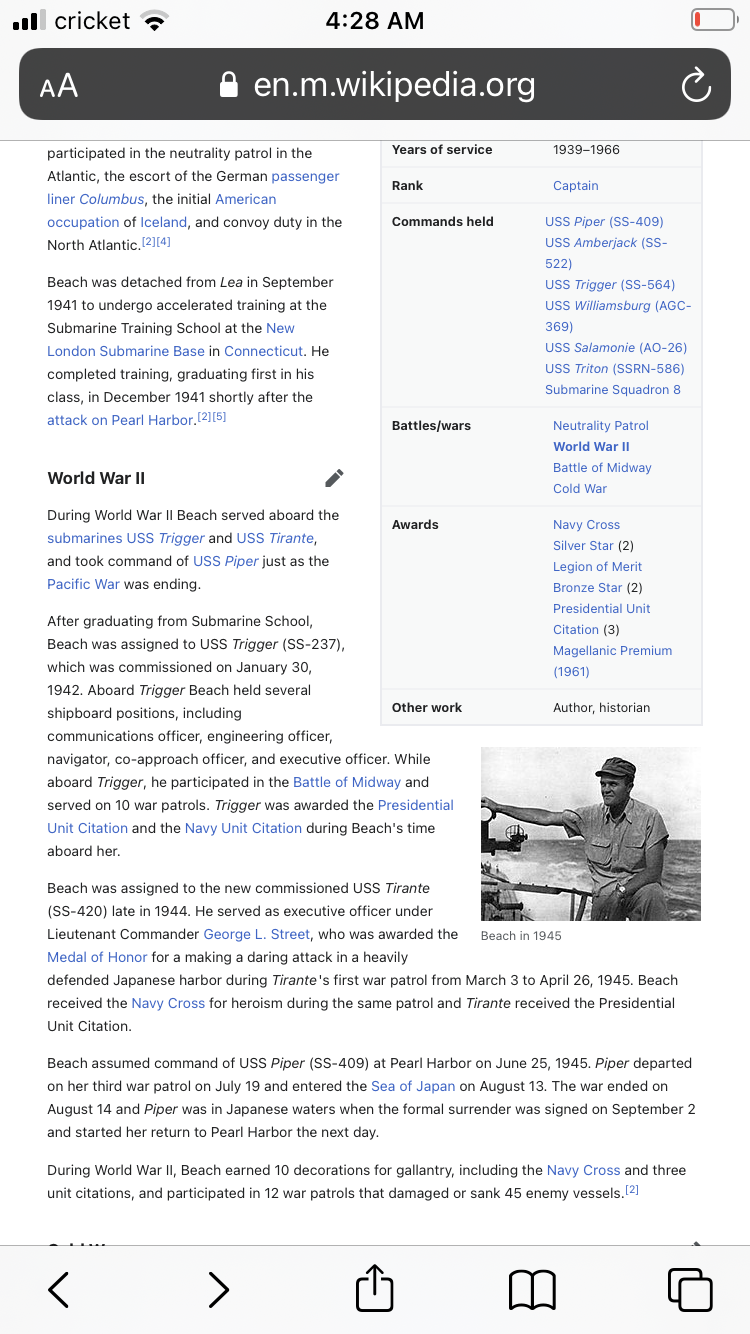Image resolution: width=750 pixels, height=1334 pixels.
Task: Open 'Battle of Midway' link in paragraph
Action: pos(347,782)
